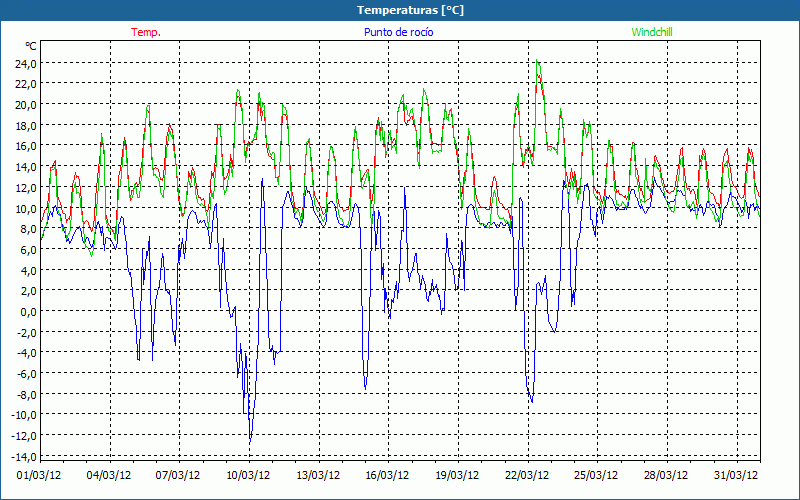800x500 pixels.
Task: Click the '-2,0' y-axis value
Action: (27, 333)
